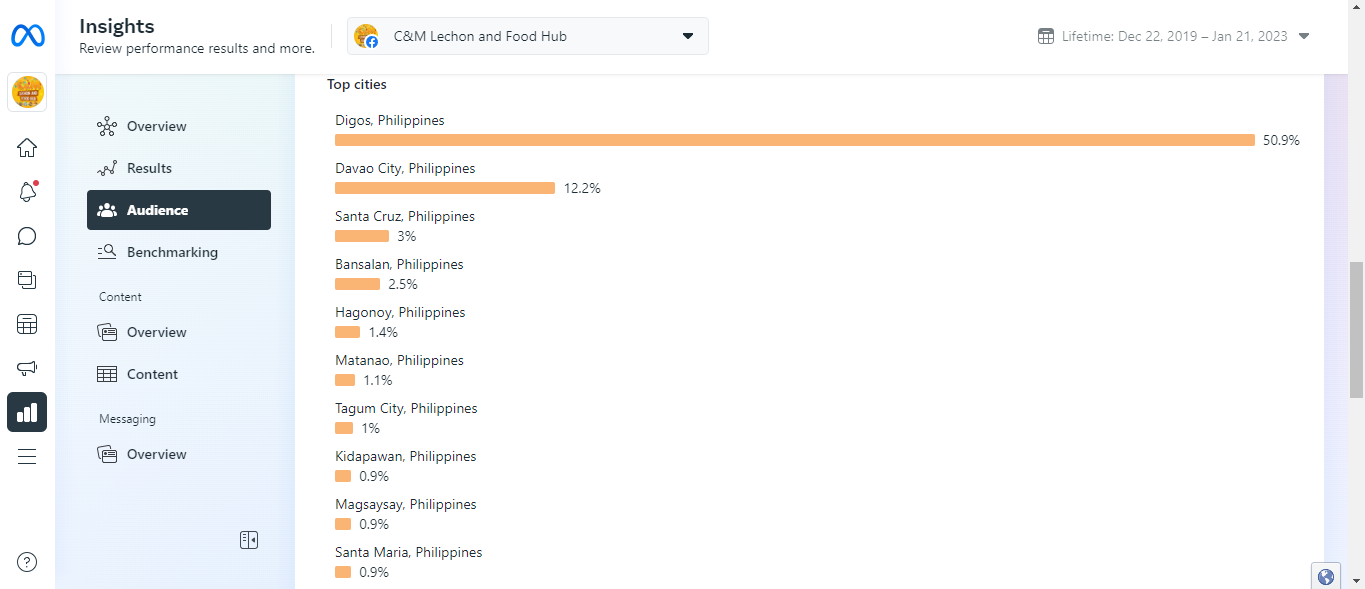Open the Notifications bell icon
The image size is (1365, 589).
(x=27, y=192)
